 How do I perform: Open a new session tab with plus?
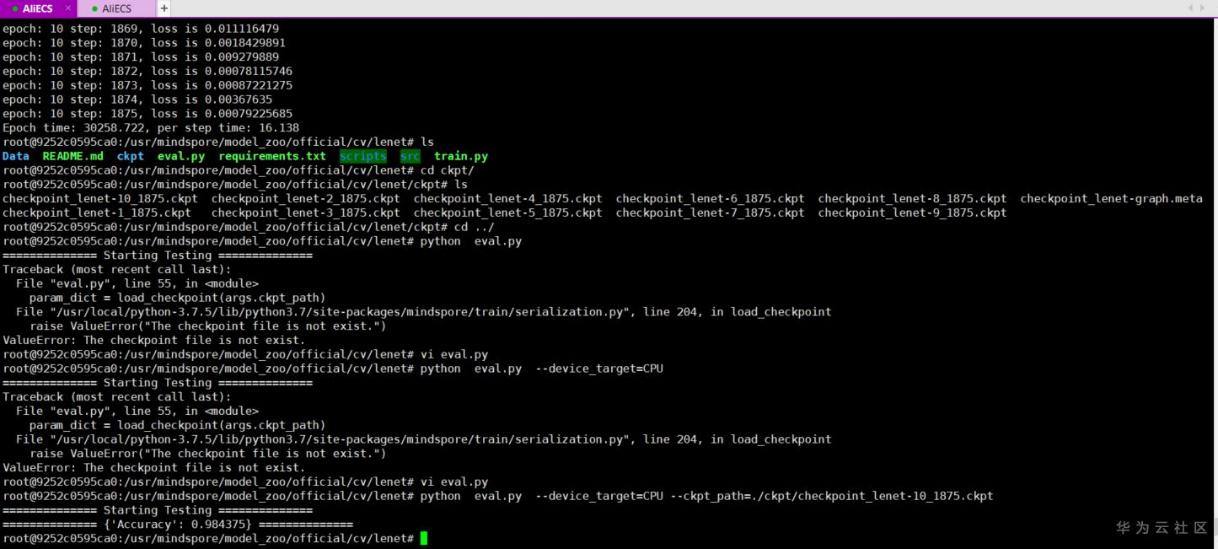point(164,8)
